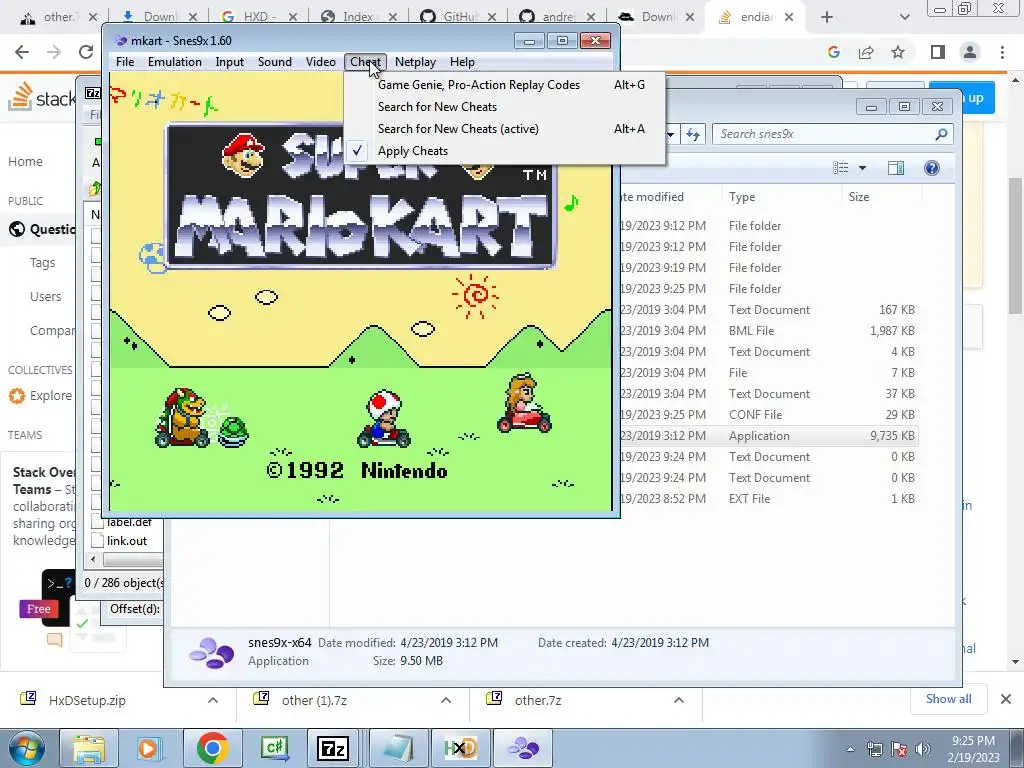
Task: Open the File menu in Snes9x
Action: (x=125, y=62)
